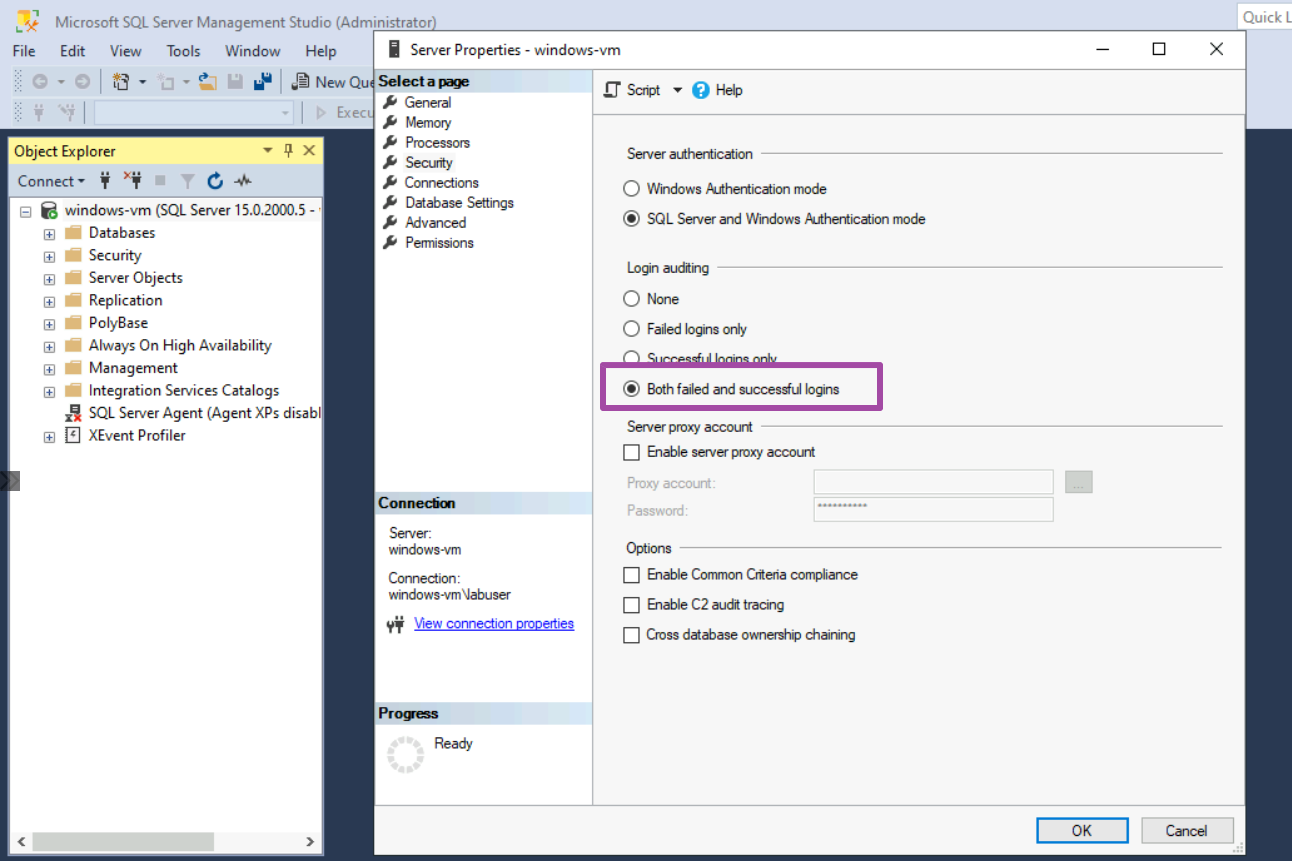Click Object Explorer scroll right arrow
Viewport: 1292px width, 861px height.
click(310, 841)
